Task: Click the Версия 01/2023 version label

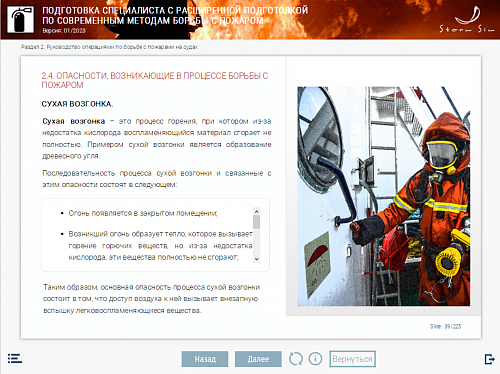Action: pos(64,31)
